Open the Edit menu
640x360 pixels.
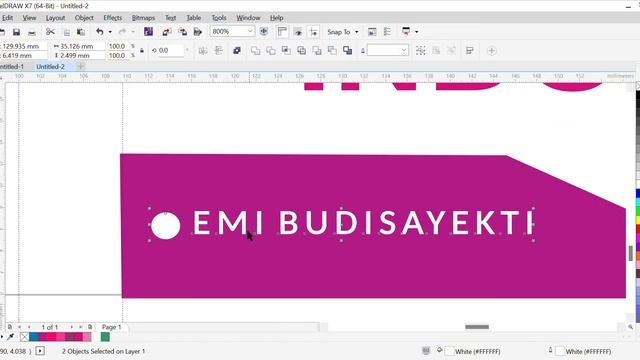(x=7, y=18)
